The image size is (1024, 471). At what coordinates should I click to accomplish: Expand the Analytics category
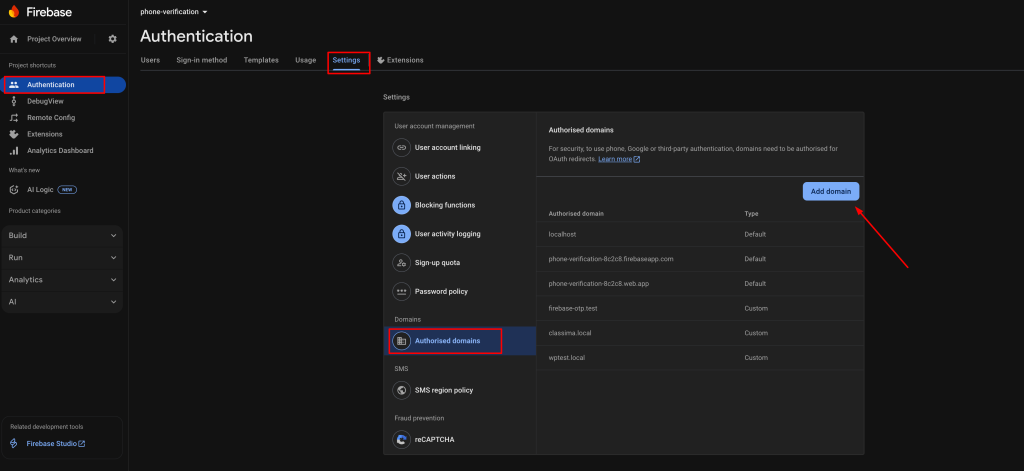point(63,280)
